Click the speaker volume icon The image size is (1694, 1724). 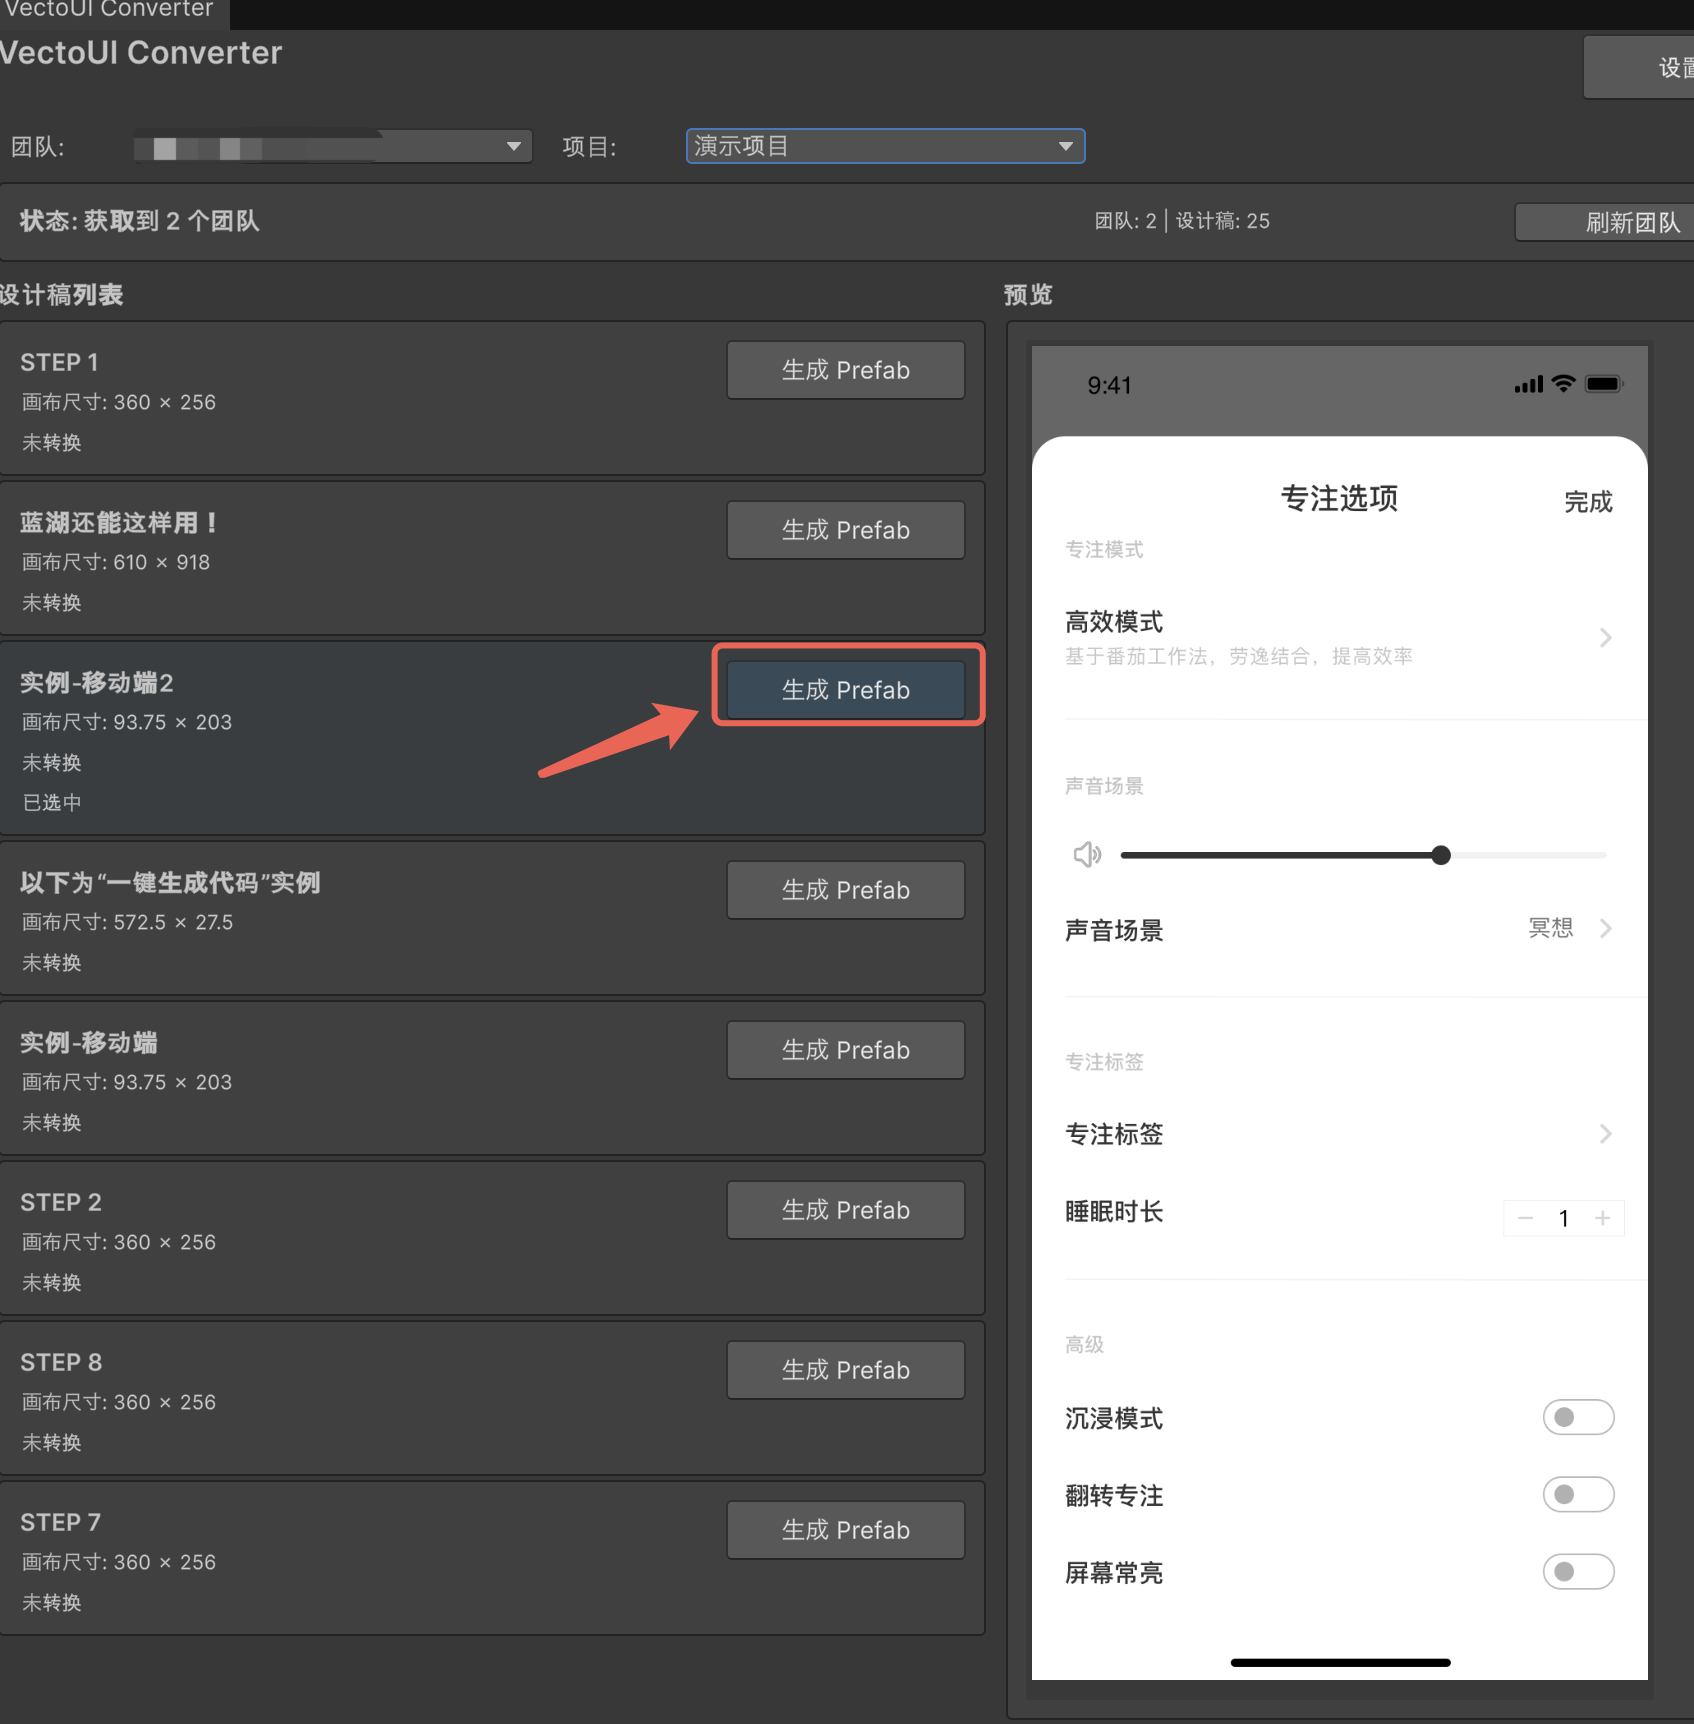(1087, 855)
